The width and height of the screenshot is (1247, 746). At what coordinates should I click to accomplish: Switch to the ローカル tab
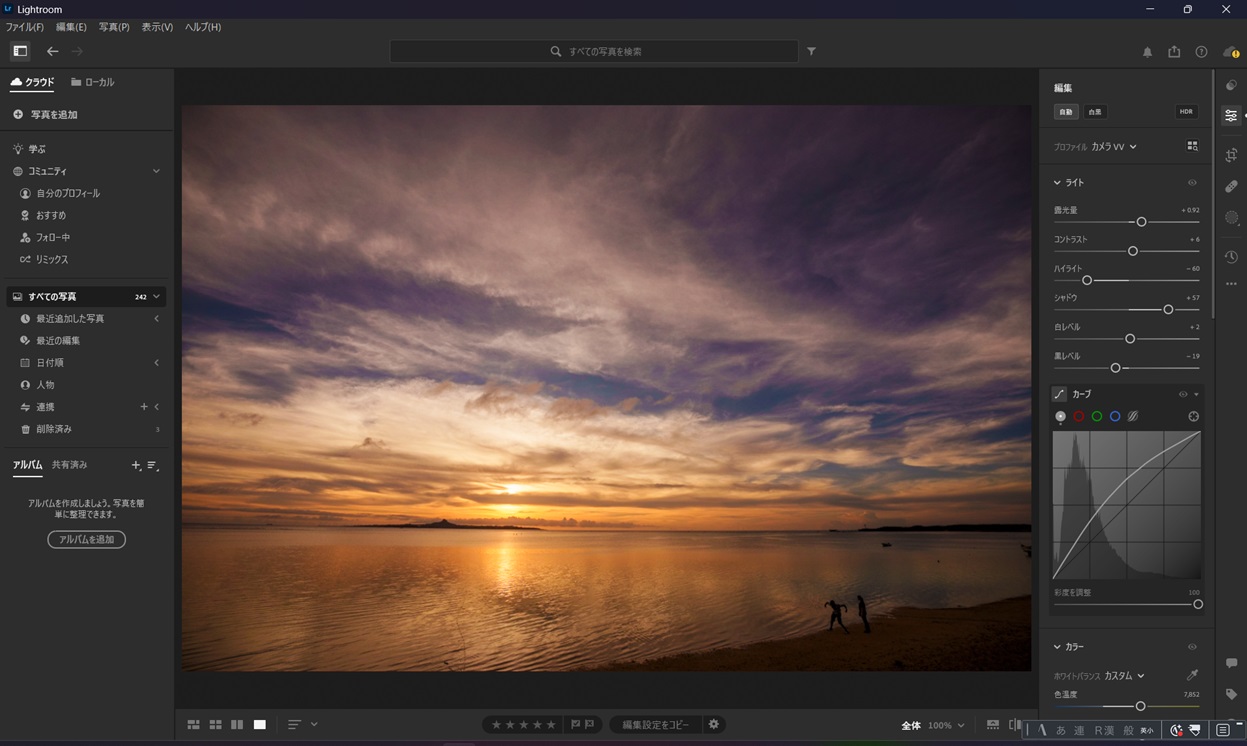click(x=92, y=82)
